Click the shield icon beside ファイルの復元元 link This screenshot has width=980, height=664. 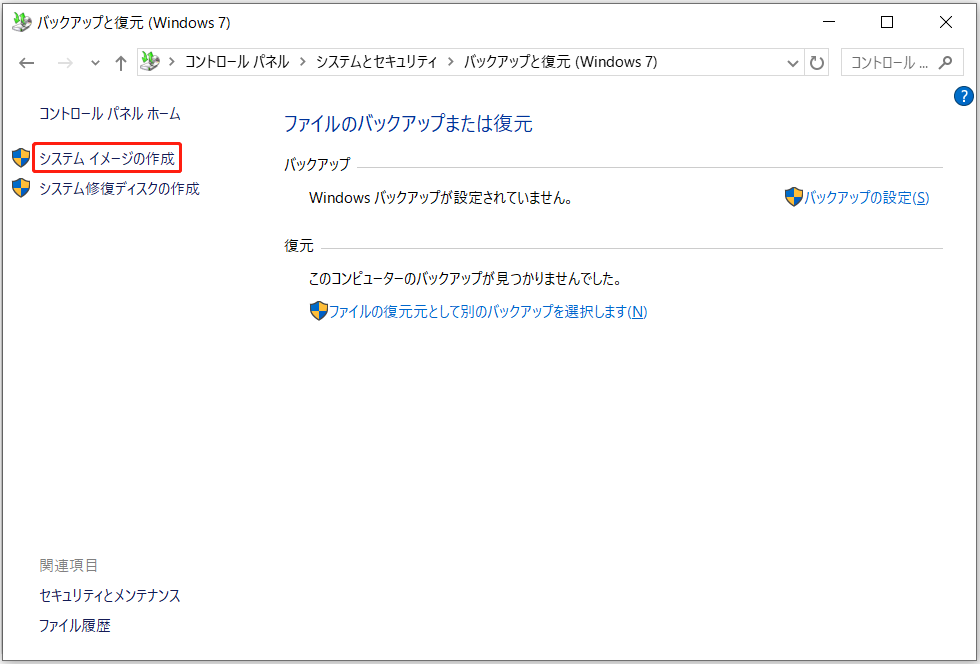click(x=318, y=311)
